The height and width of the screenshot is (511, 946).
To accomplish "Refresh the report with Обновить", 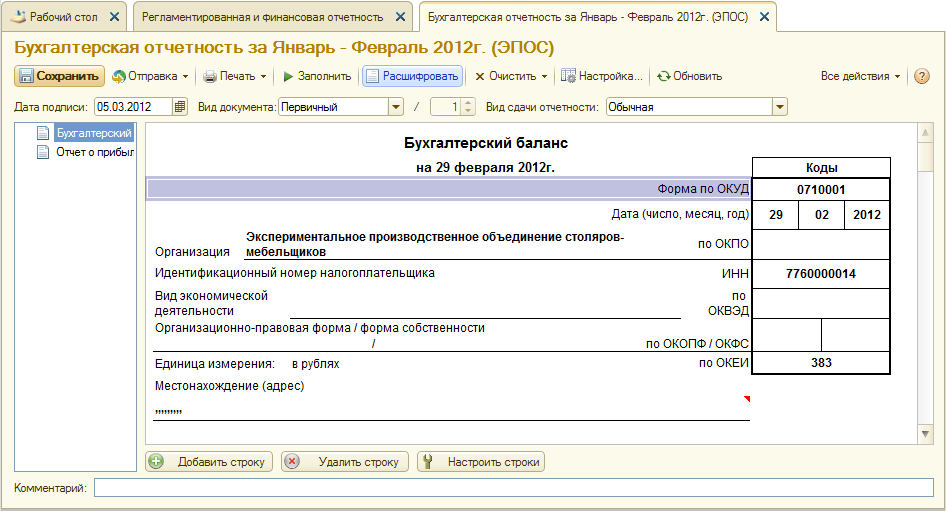I will tap(689, 76).
